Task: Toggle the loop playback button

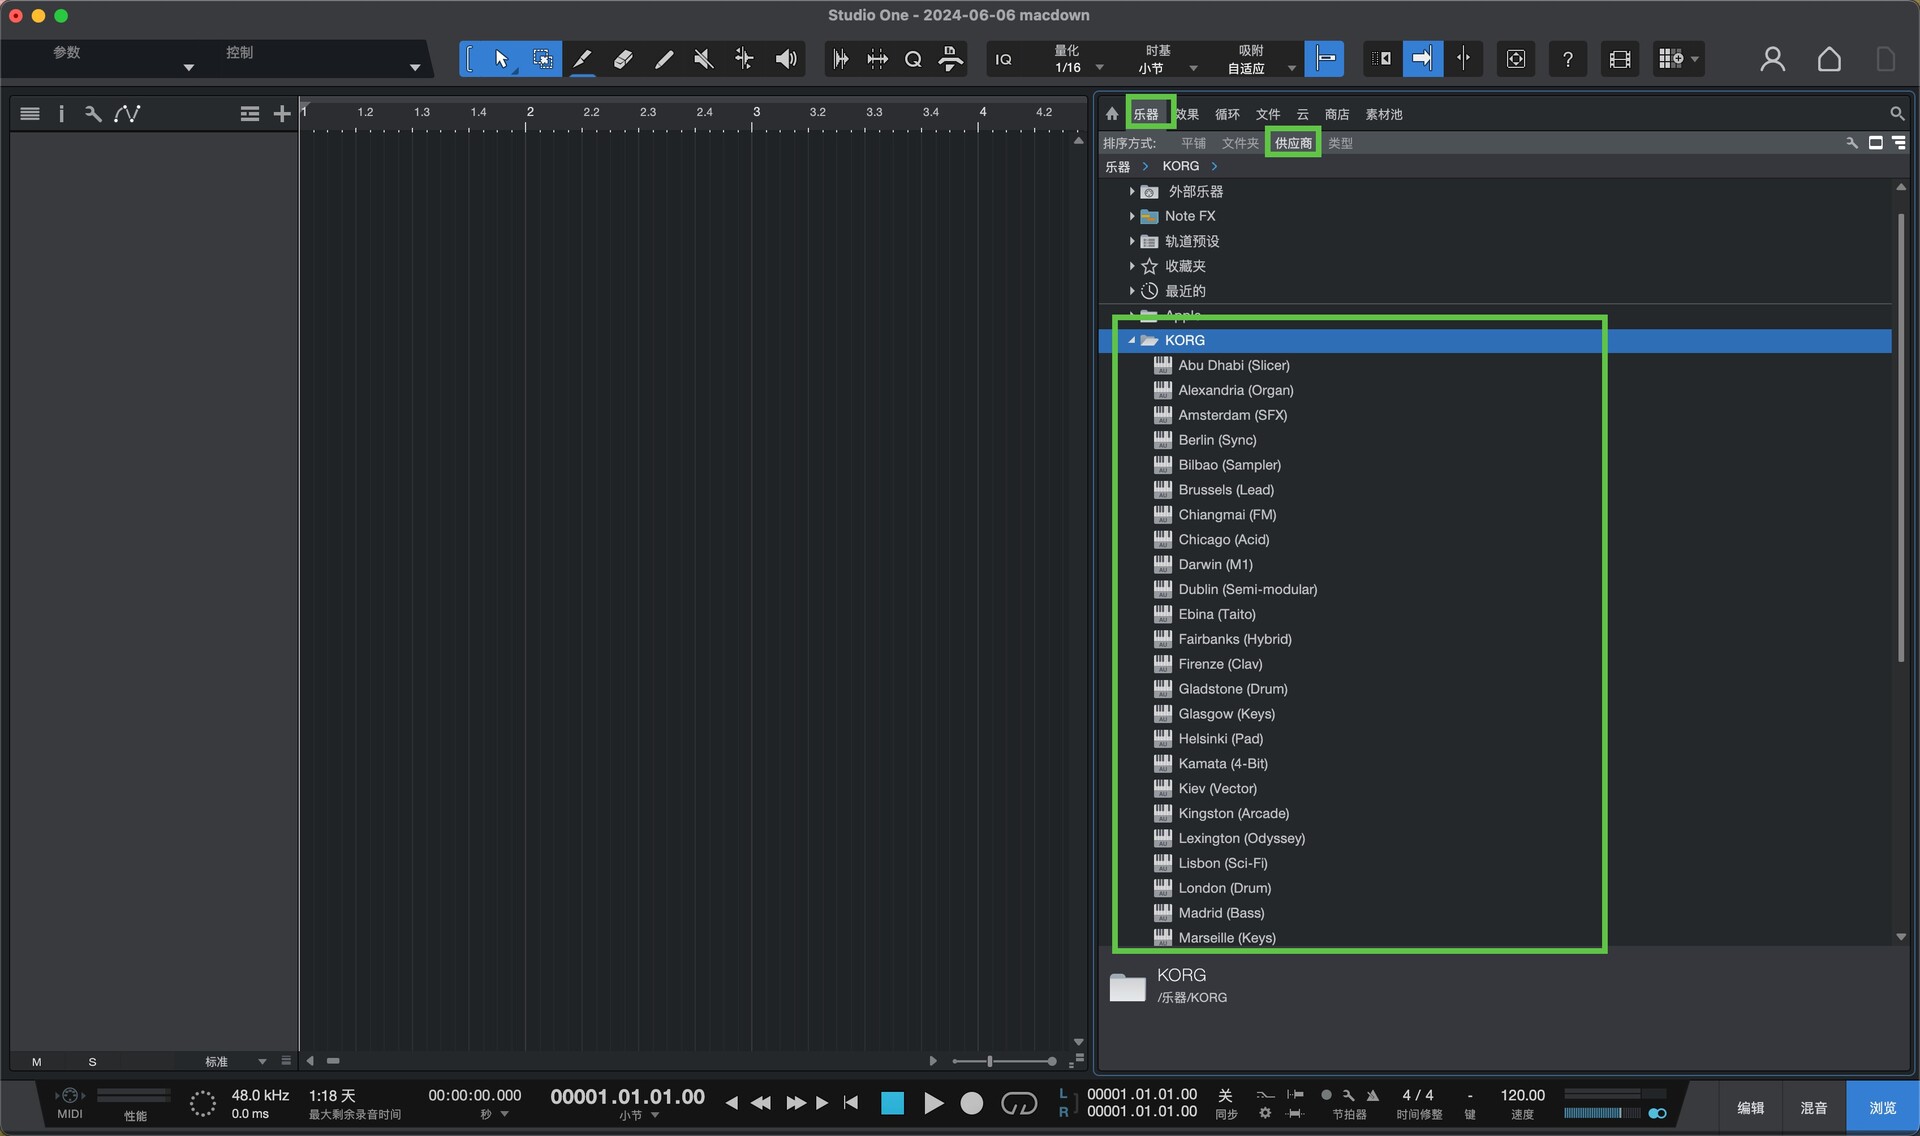Action: pos(1018,1103)
